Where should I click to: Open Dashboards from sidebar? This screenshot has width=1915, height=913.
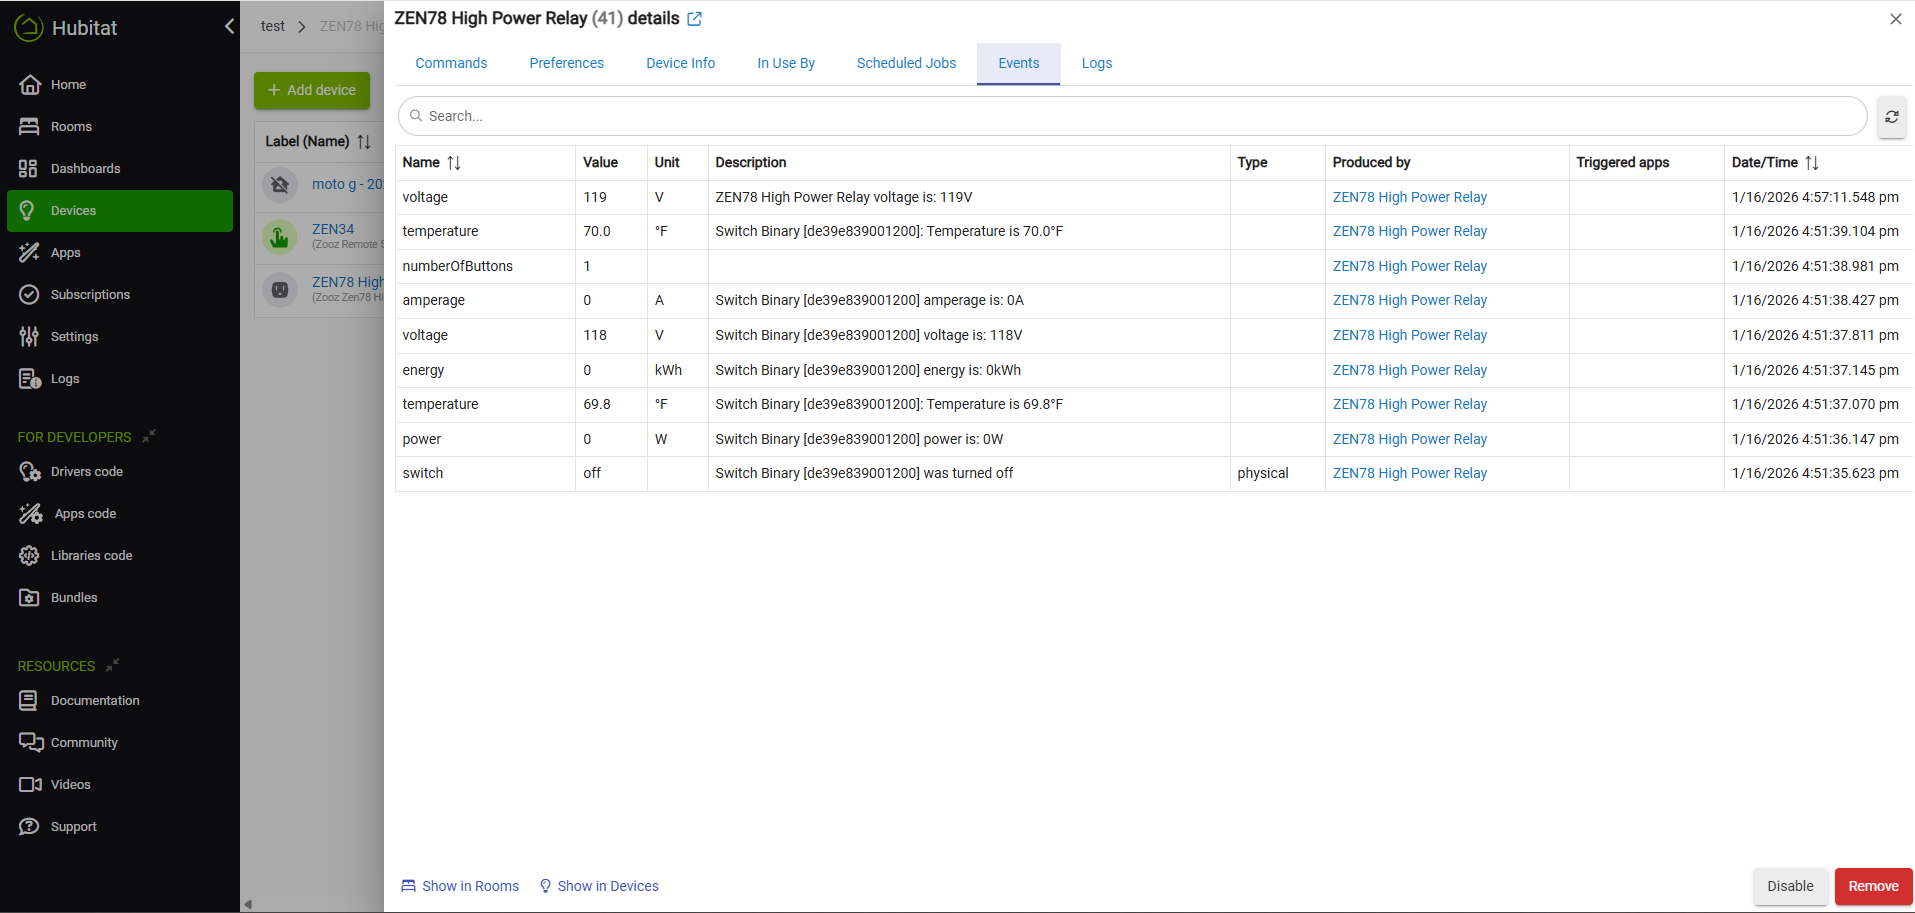point(85,169)
